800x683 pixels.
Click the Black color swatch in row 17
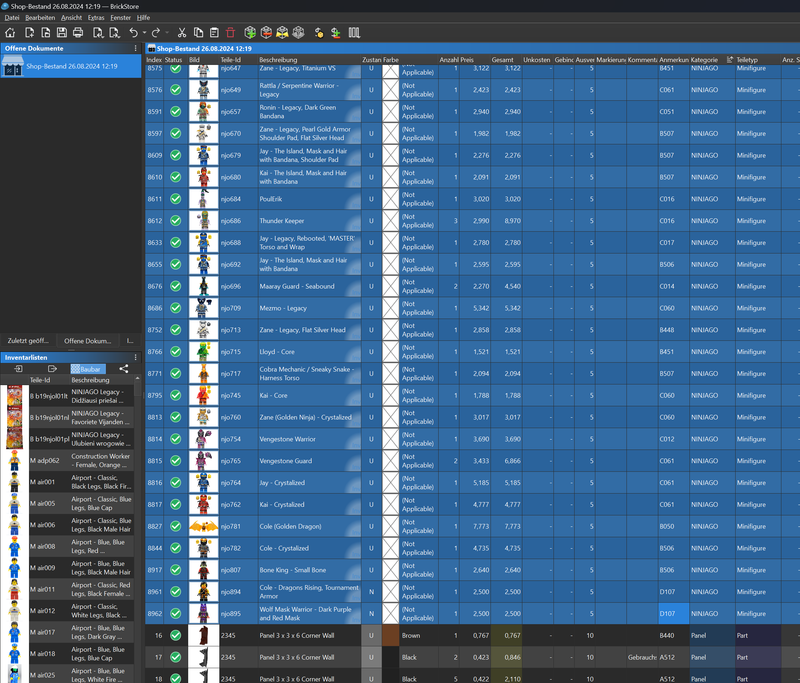click(390, 657)
